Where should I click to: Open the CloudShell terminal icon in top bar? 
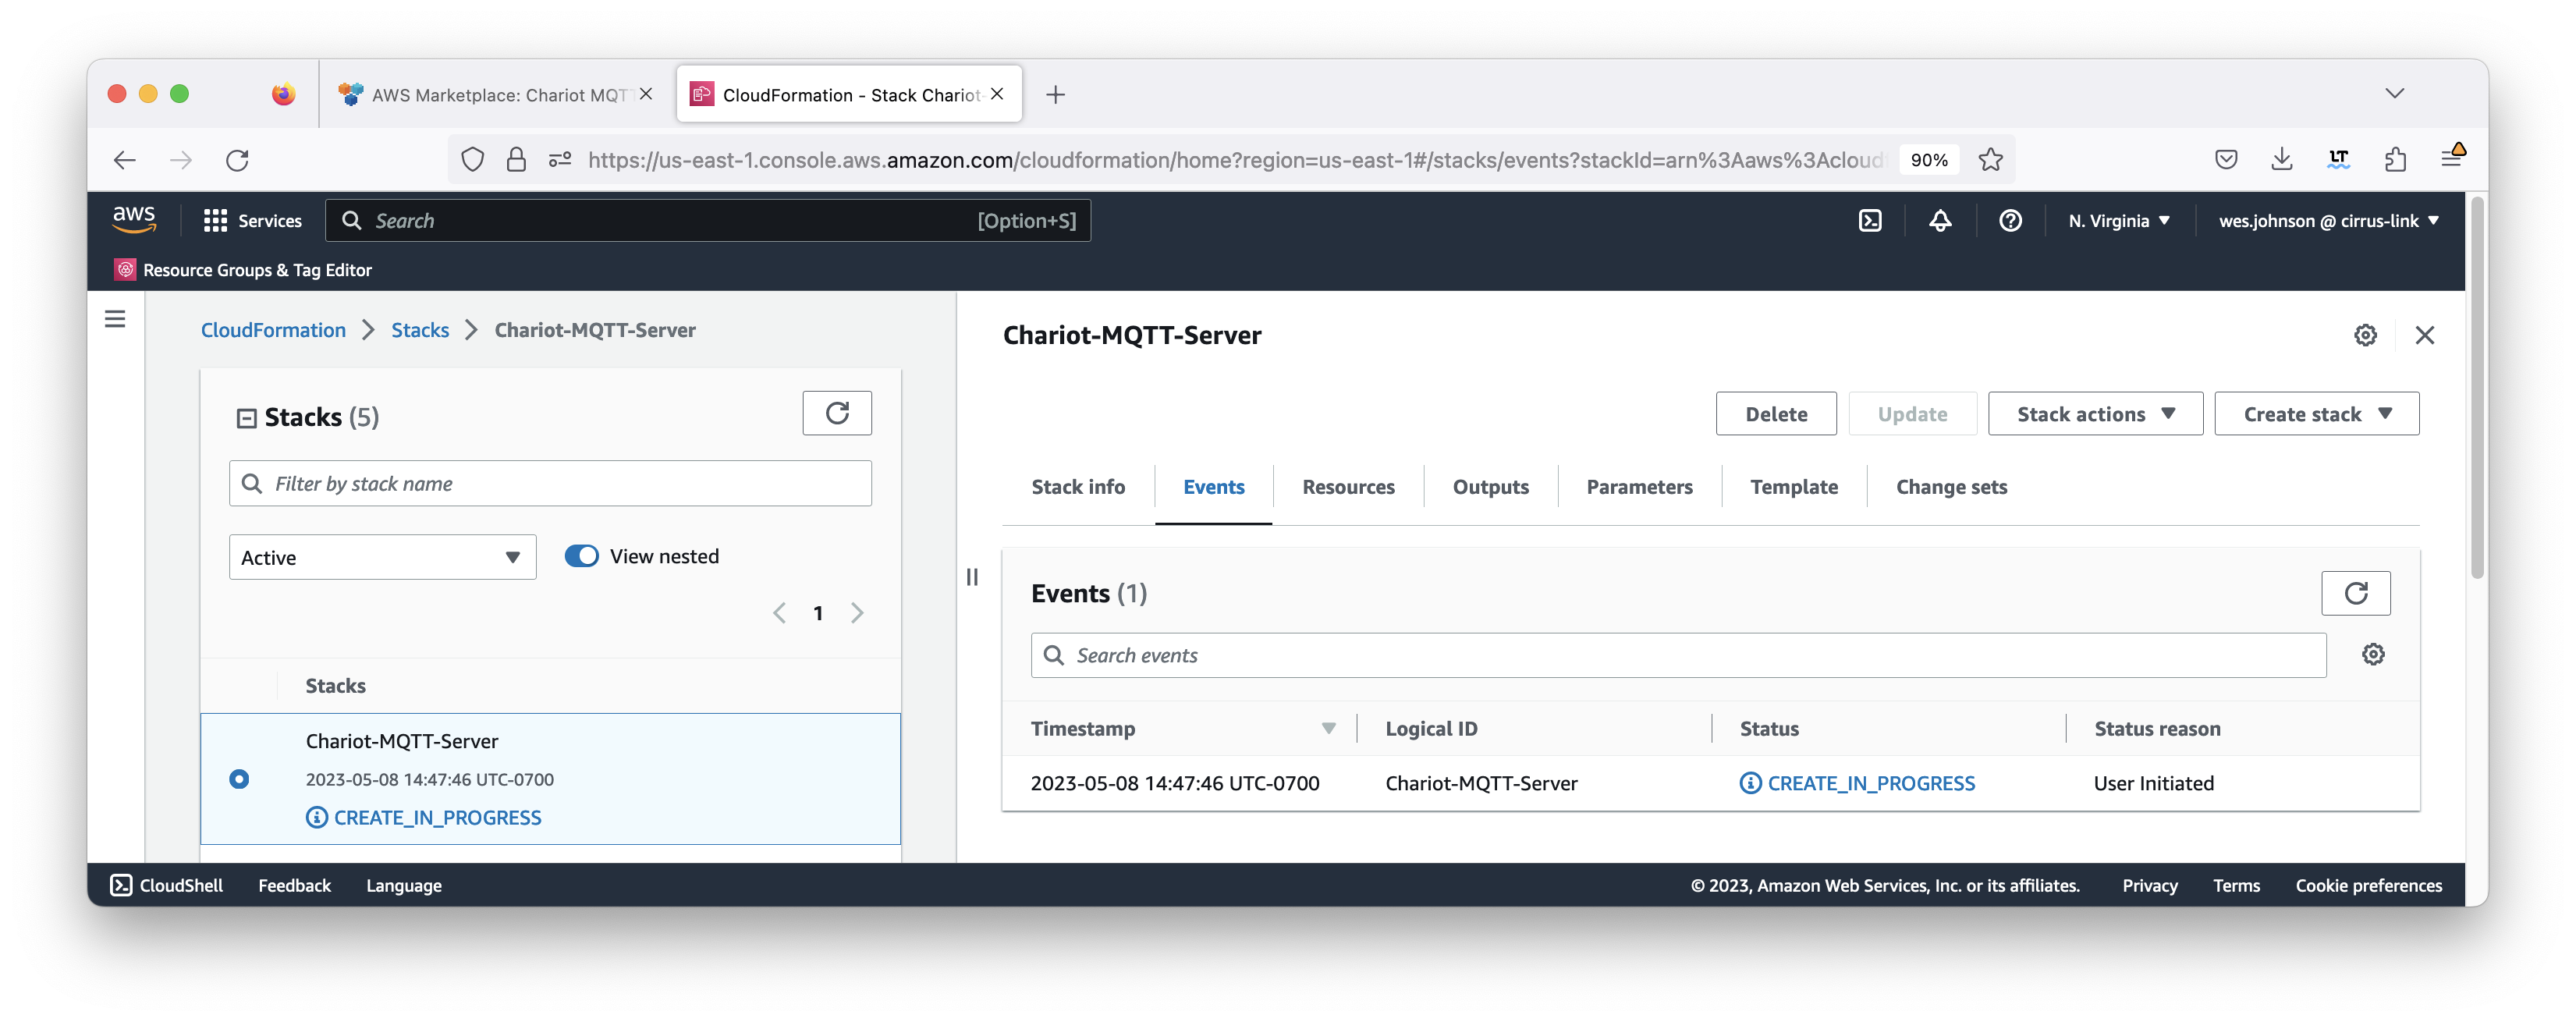coord(1869,220)
